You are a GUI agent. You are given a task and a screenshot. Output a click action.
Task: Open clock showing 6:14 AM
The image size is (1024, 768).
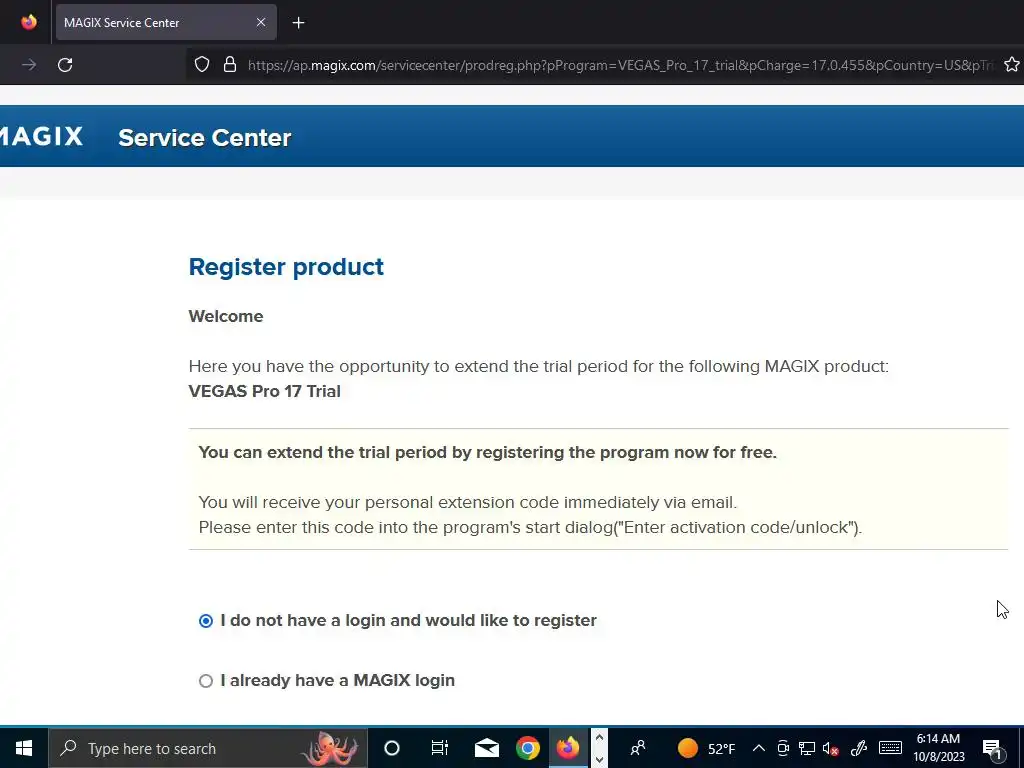pos(938,748)
